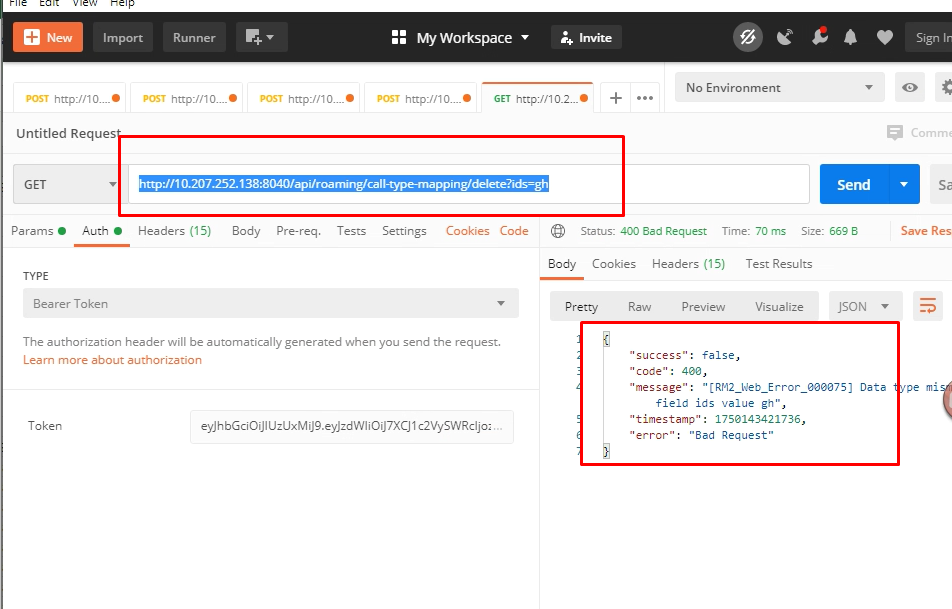The image size is (952, 609).
Task: Open the satellite capture requests icon
Action: point(785,38)
